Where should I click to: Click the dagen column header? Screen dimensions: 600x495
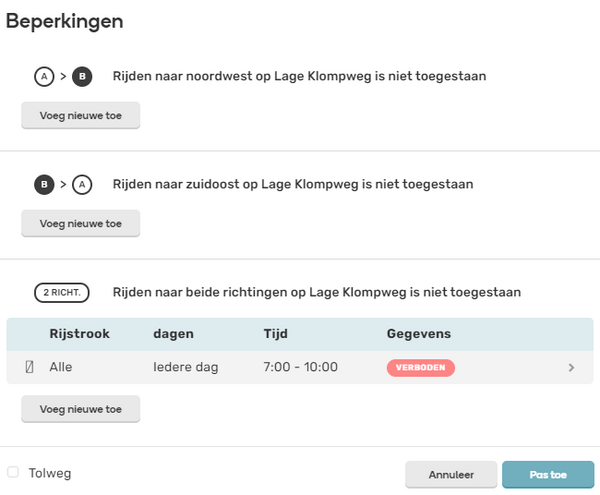pyautogui.click(x=173, y=334)
